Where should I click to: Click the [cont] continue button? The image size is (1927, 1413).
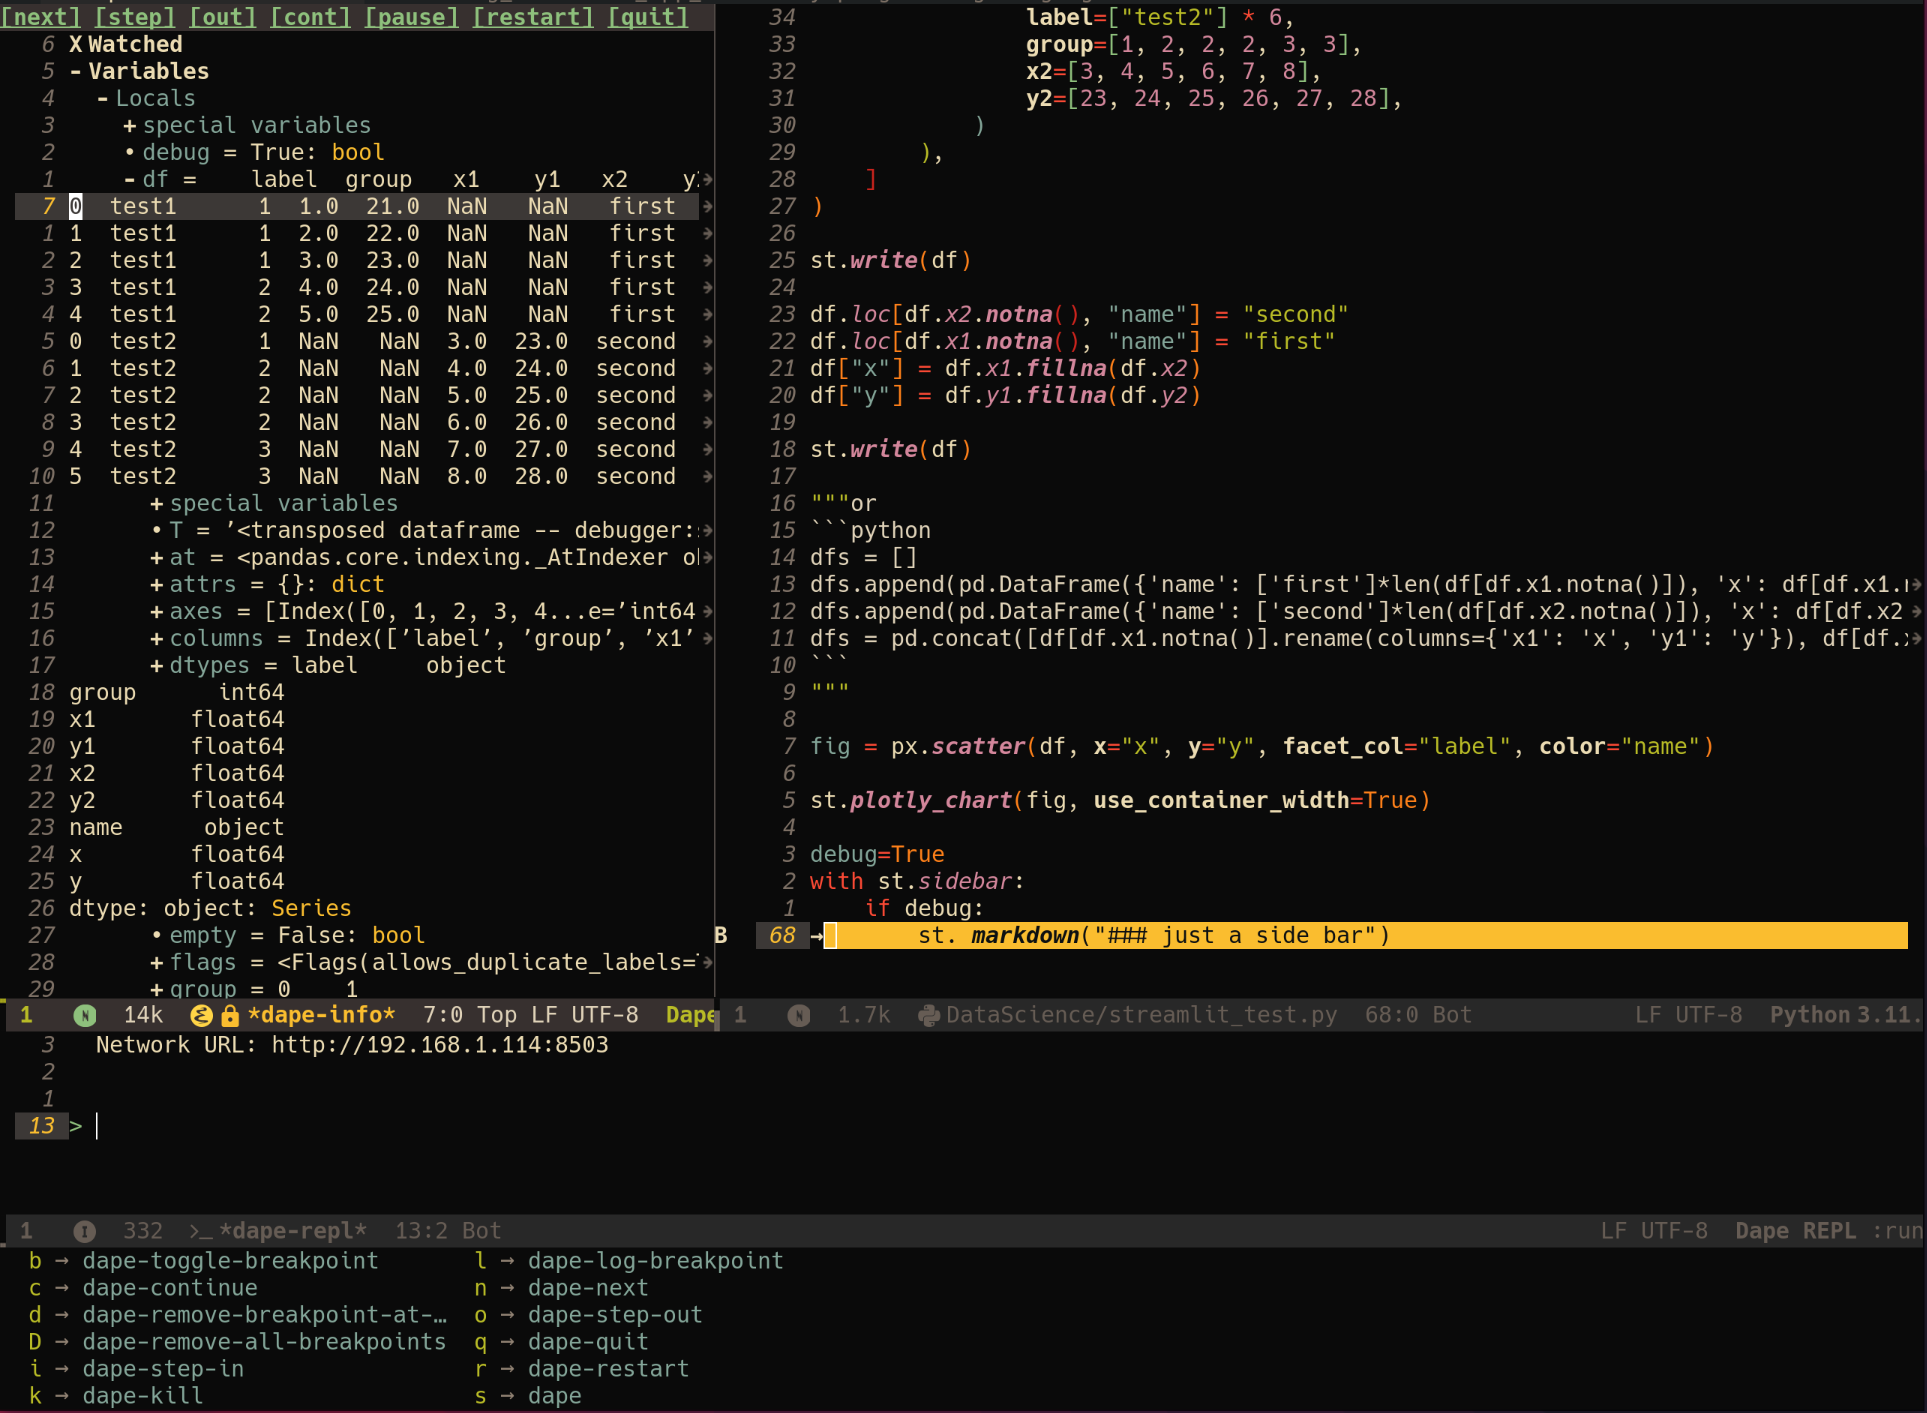(x=311, y=17)
